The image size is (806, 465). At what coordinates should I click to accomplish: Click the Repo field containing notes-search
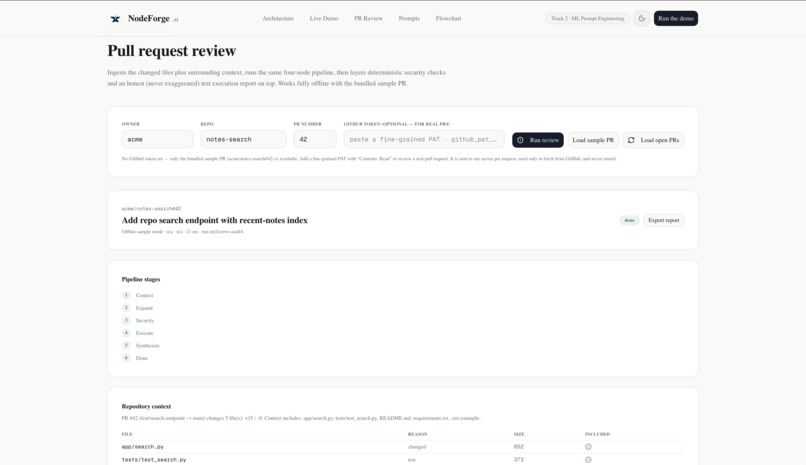pyautogui.click(x=243, y=139)
